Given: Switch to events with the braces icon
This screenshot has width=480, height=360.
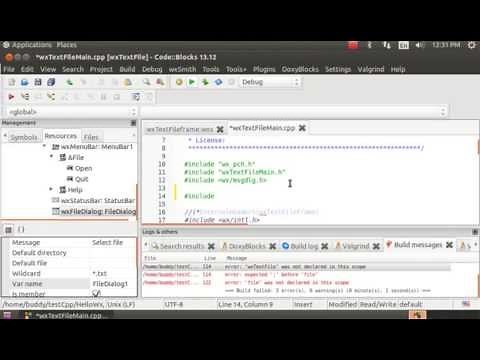Looking at the screenshot, I should tap(21, 229).
